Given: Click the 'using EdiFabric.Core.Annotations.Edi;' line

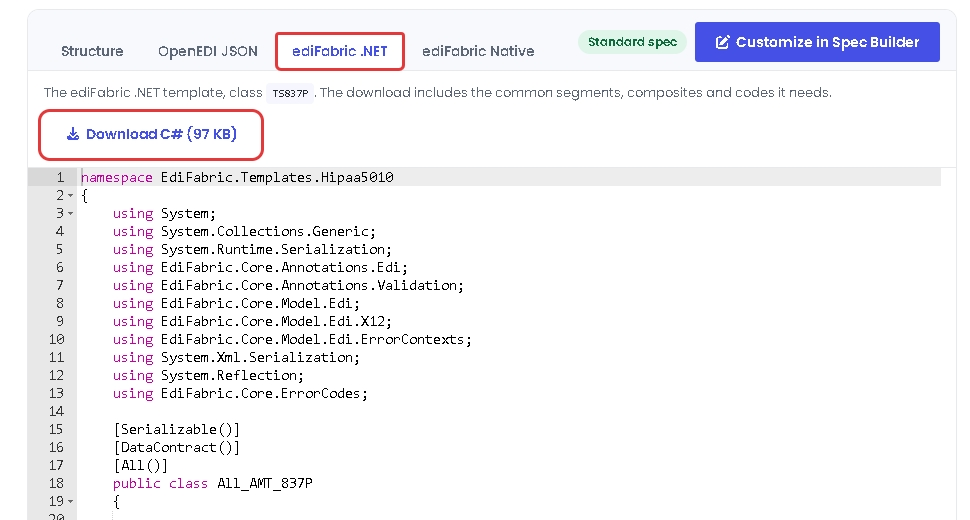Looking at the screenshot, I should (260, 267).
